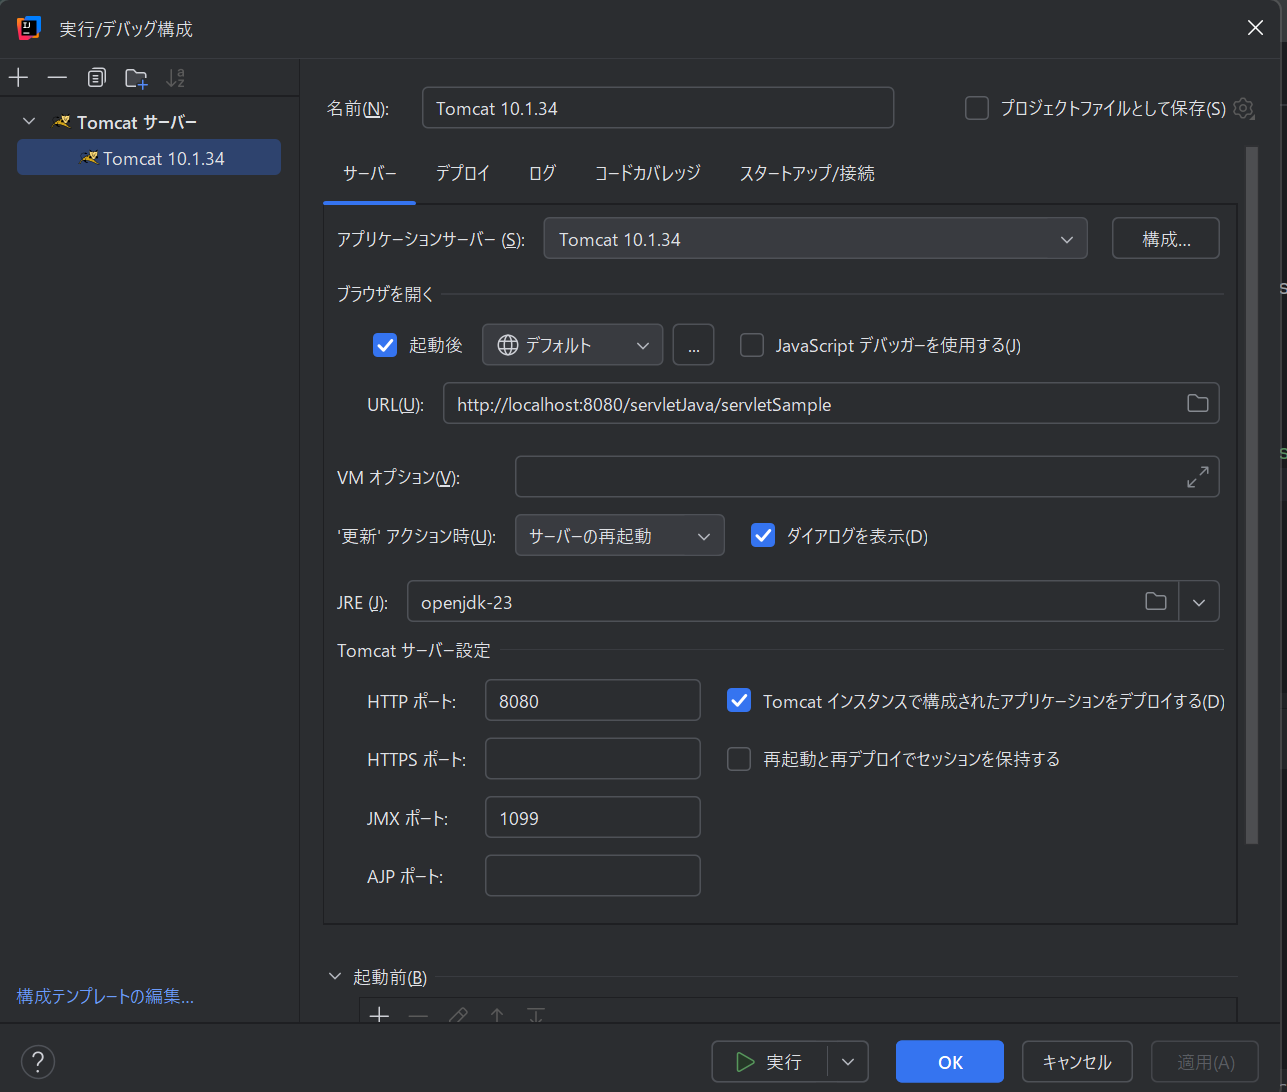Switch to the デプロイ tab
This screenshot has width=1287, height=1092.
[463, 173]
